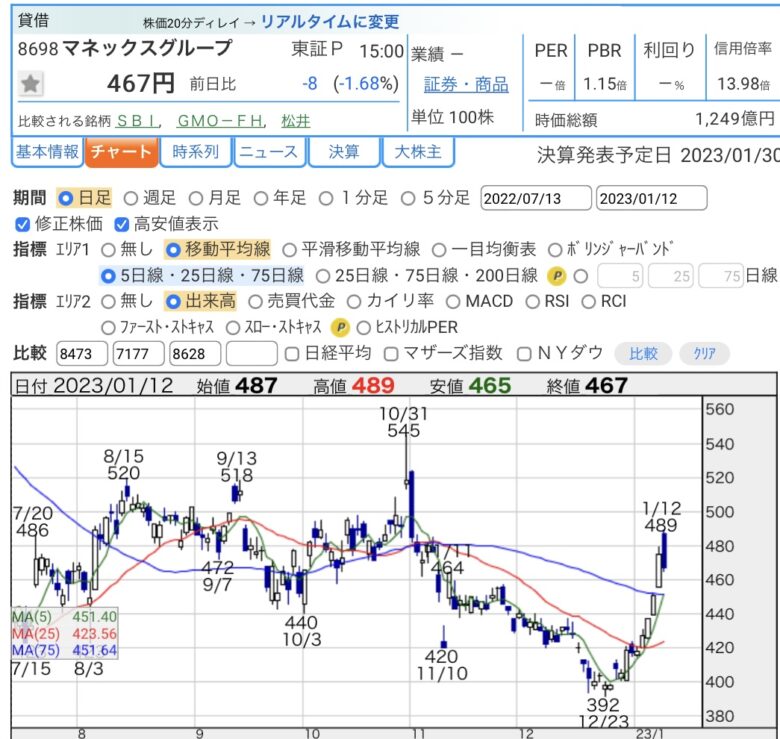Click the custom MA field showing 25
The height and width of the screenshot is (739, 780).
coord(671,276)
